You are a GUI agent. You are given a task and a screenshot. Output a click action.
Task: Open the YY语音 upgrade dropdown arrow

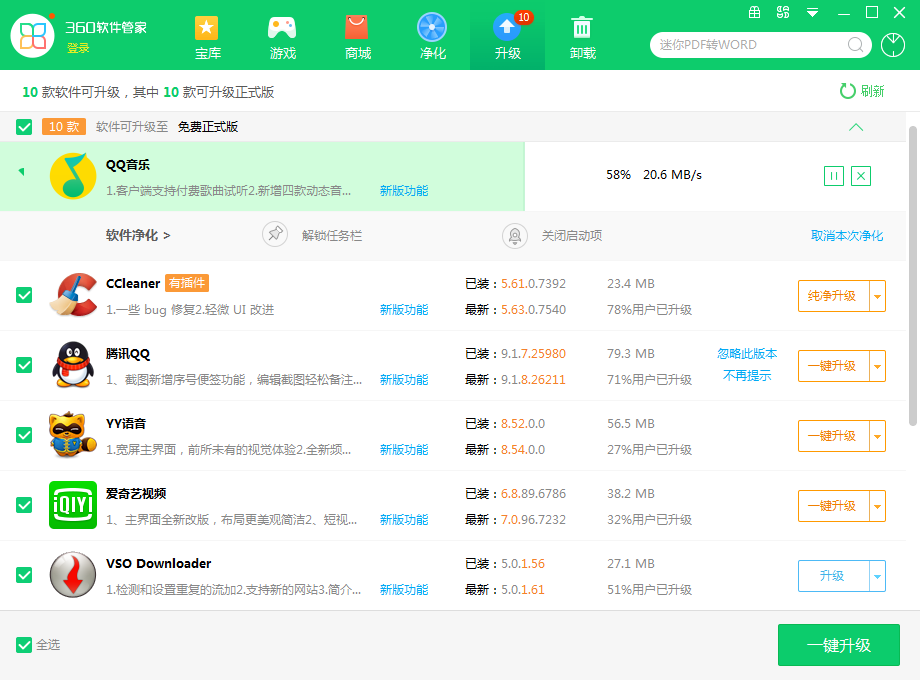click(877, 436)
